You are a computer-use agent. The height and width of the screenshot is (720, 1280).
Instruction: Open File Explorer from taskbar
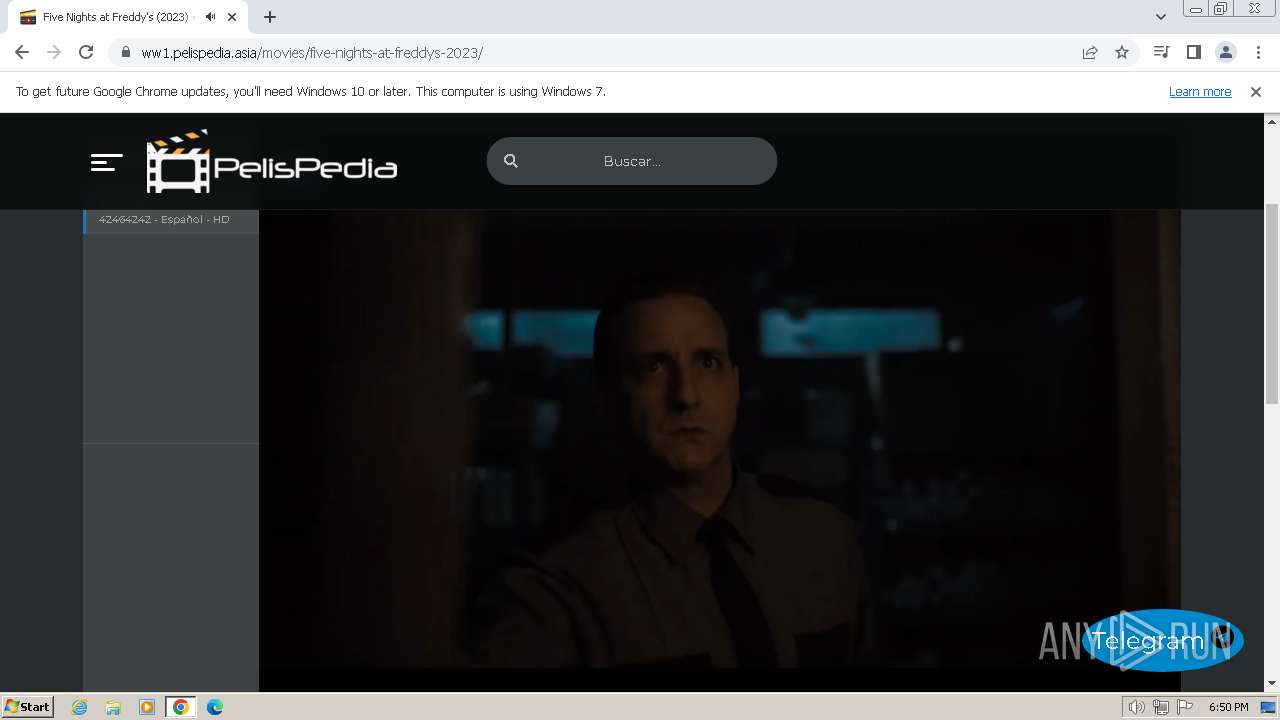[x=113, y=707]
